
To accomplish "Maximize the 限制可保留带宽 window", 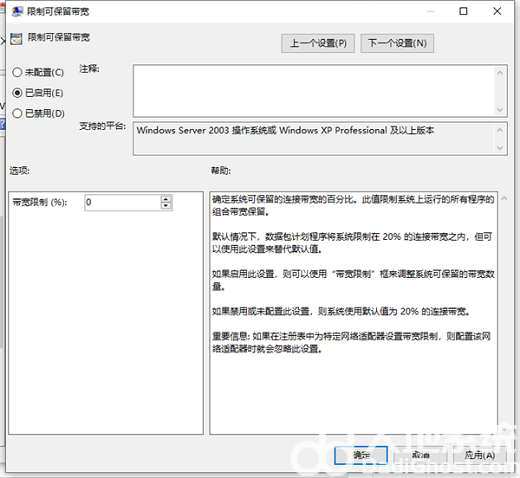I will 463,11.
